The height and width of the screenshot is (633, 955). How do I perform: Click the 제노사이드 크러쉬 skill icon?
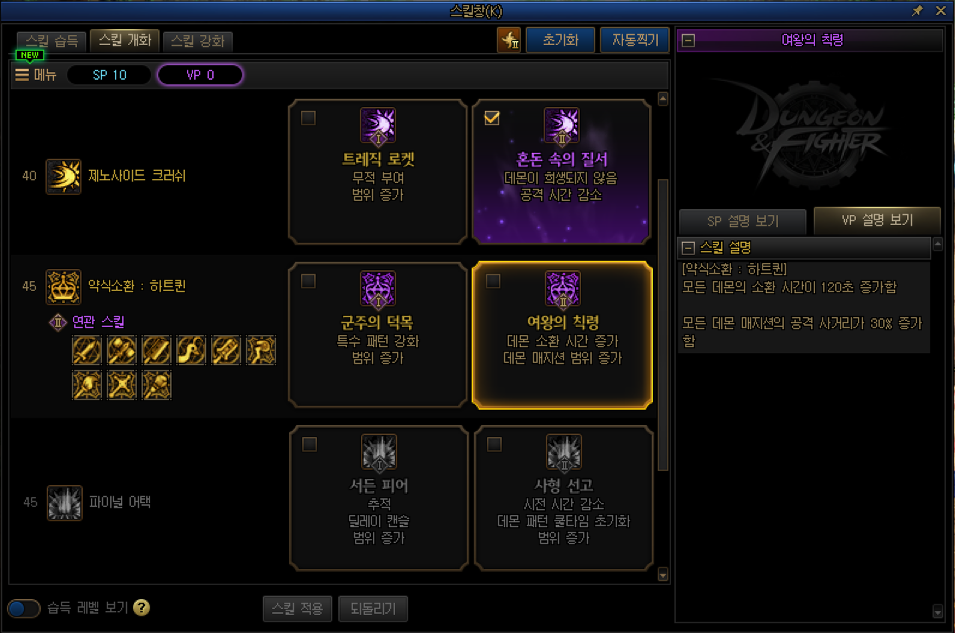(x=63, y=177)
